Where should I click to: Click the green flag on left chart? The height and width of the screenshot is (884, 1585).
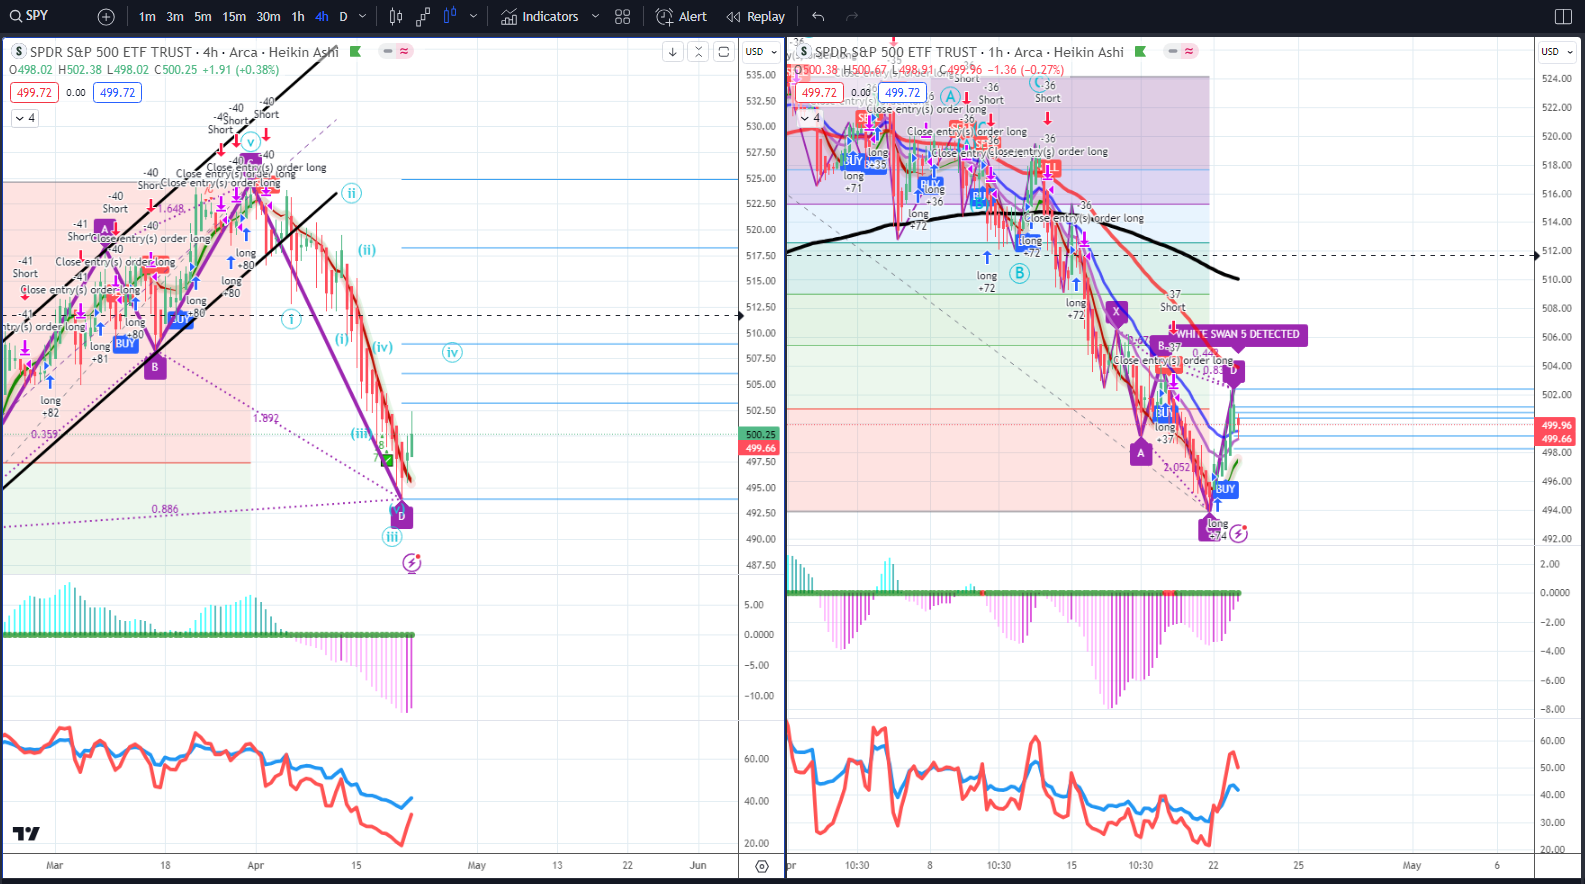[x=355, y=51]
